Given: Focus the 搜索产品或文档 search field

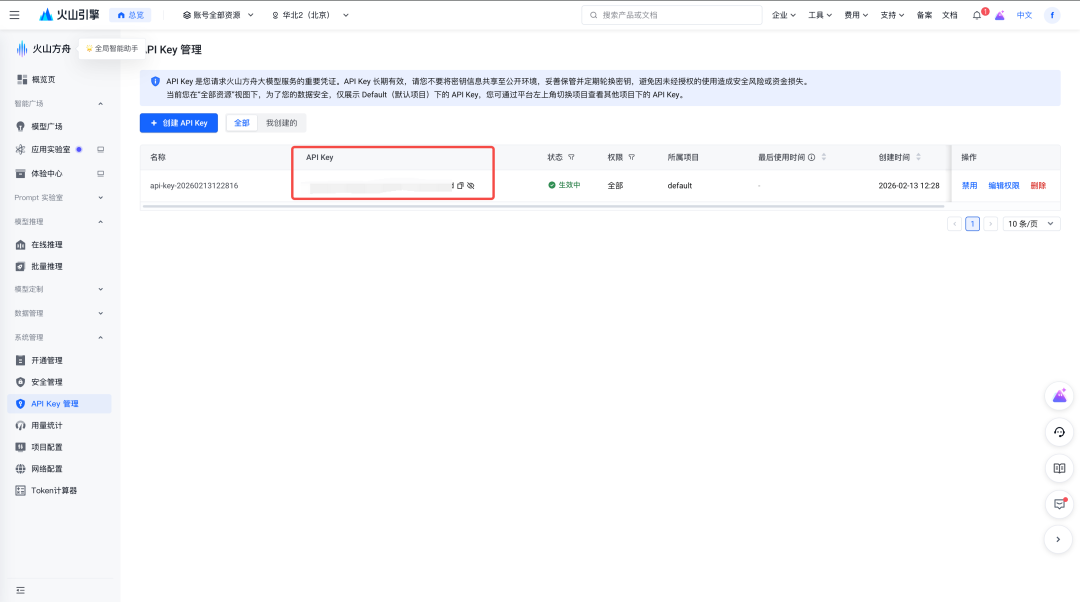Looking at the screenshot, I should pyautogui.click(x=672, y=15).
